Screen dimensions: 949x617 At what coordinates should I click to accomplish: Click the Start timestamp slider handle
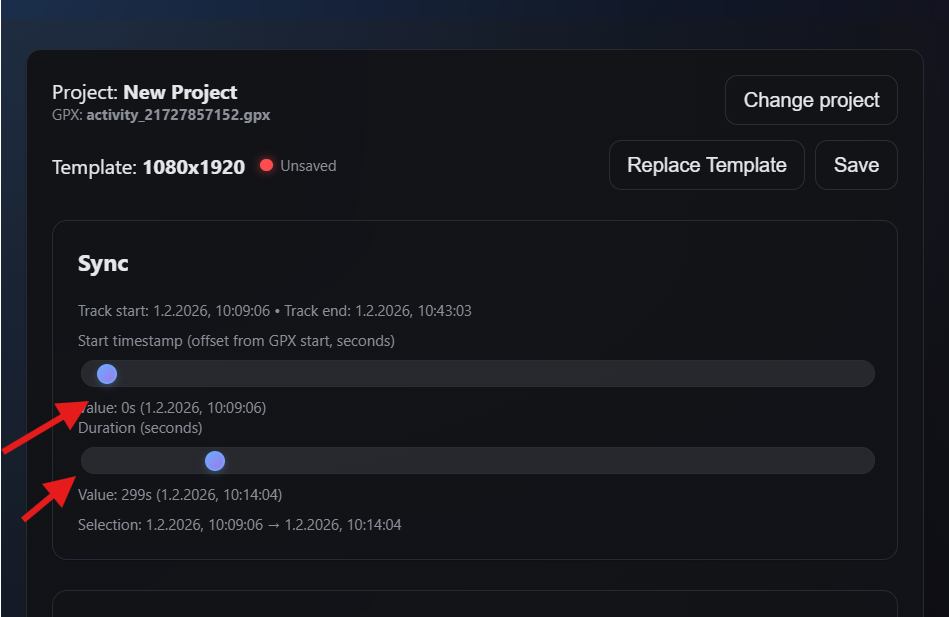pos(107,374)
